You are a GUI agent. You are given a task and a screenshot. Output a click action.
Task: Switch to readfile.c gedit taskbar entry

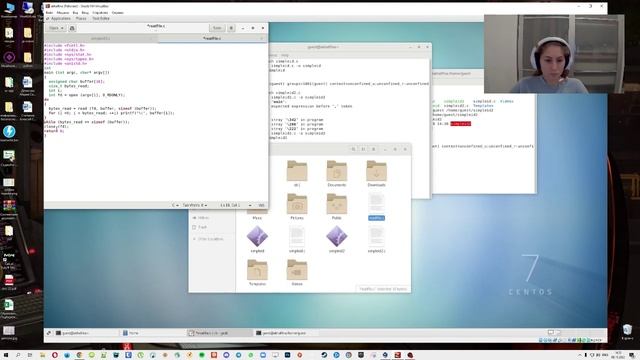coord(220,333)
